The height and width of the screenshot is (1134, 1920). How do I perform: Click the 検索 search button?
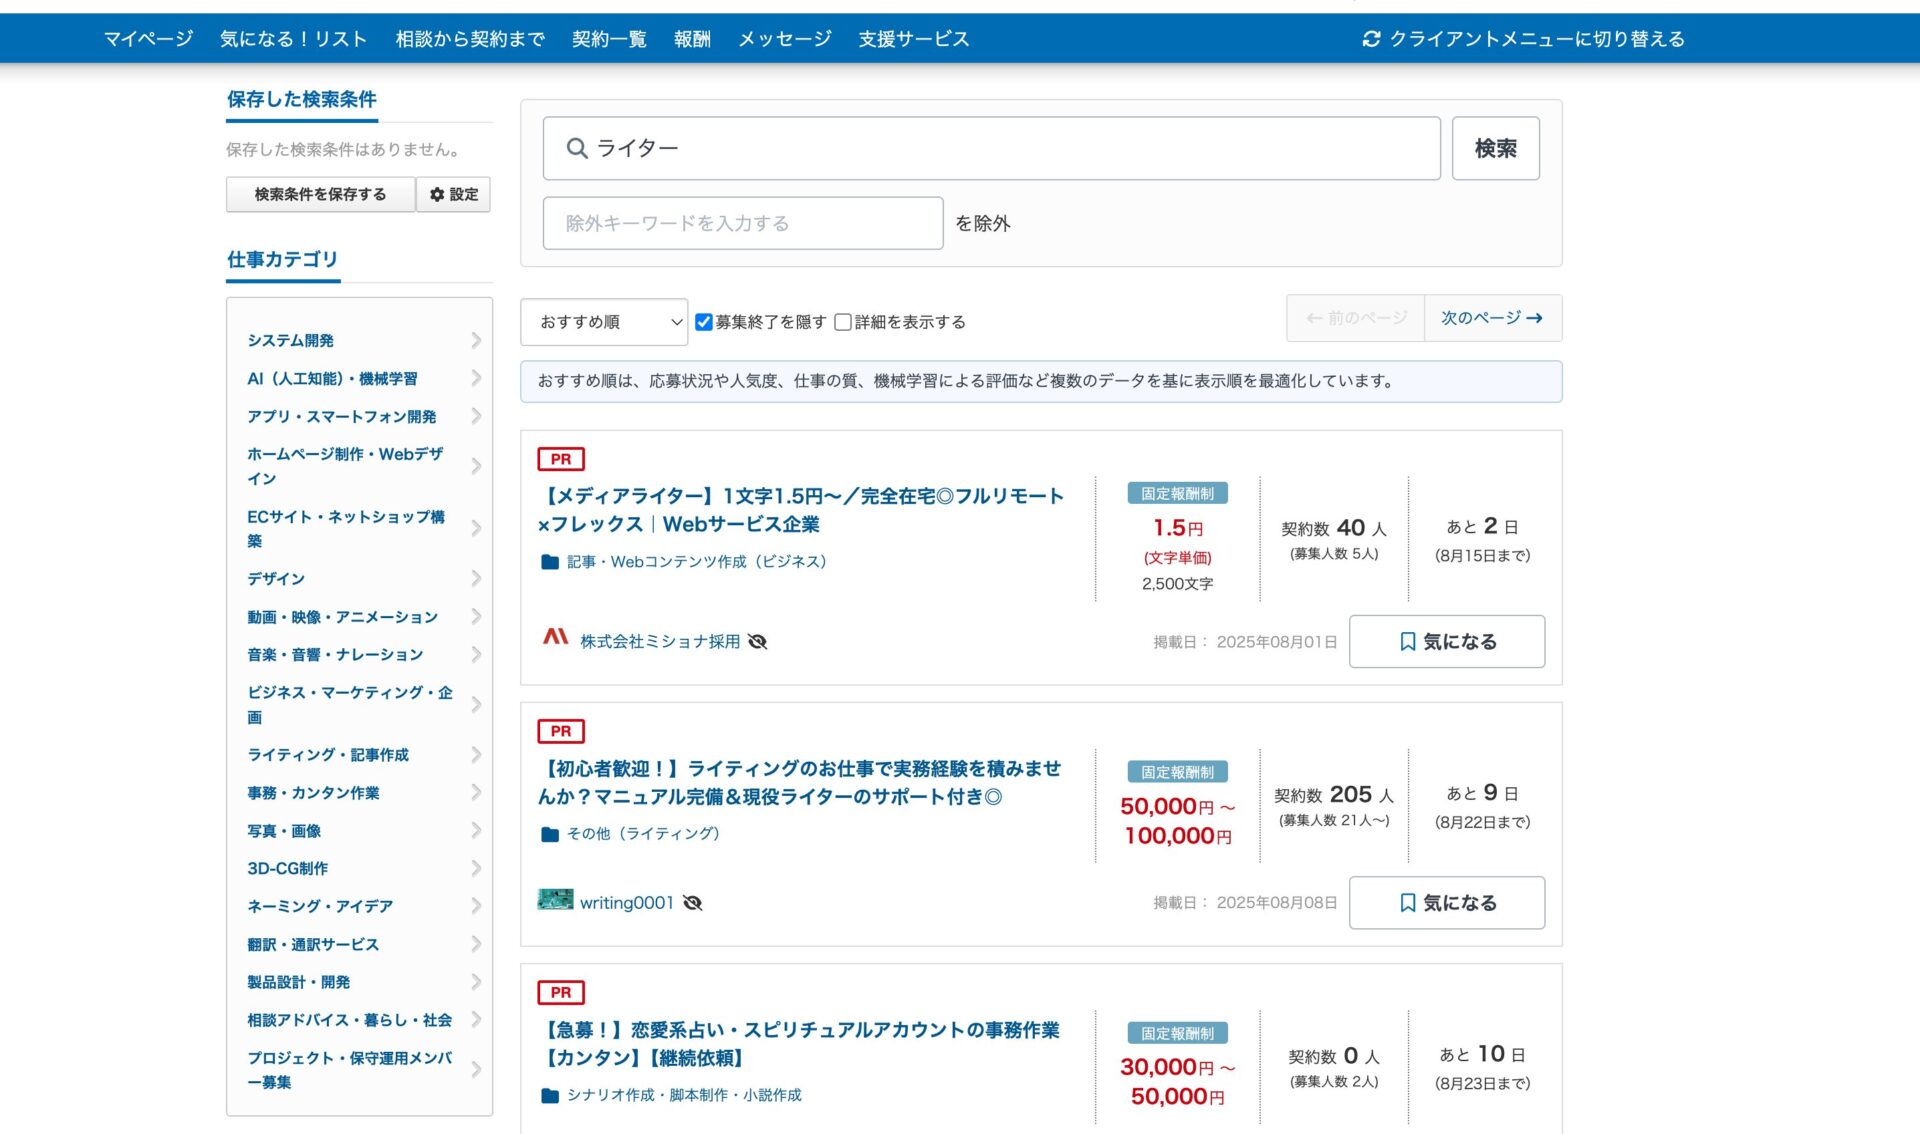click(1496, 147)
